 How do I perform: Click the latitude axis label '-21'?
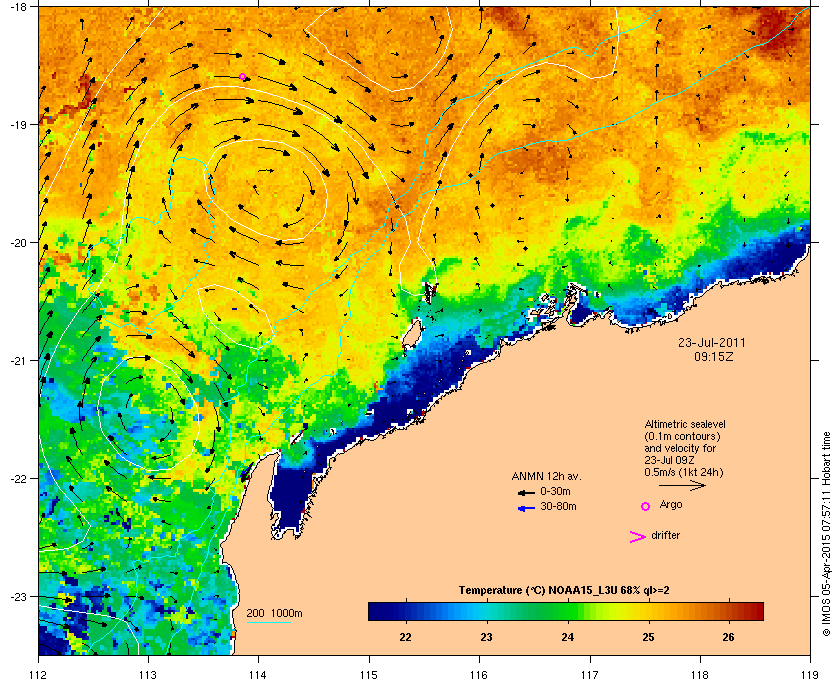(x=18, y=360)
